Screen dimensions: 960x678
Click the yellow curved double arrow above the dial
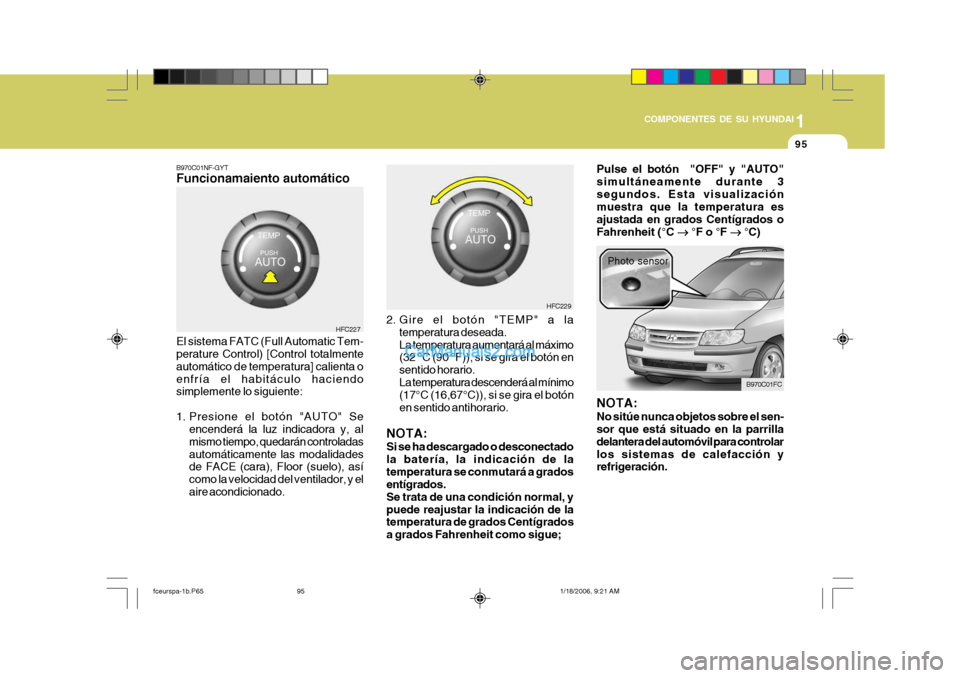pos(481,188)
